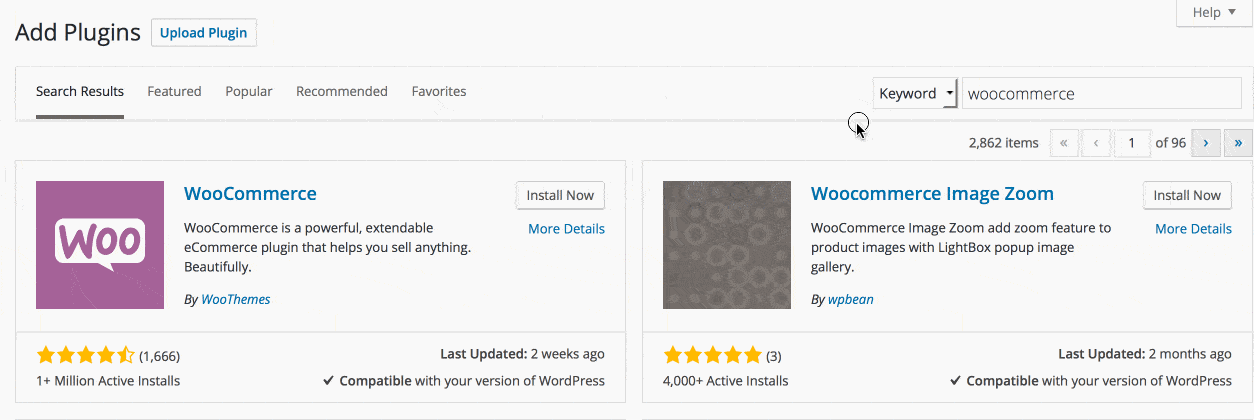Go to the previous page arrow

click(1096, 143)
